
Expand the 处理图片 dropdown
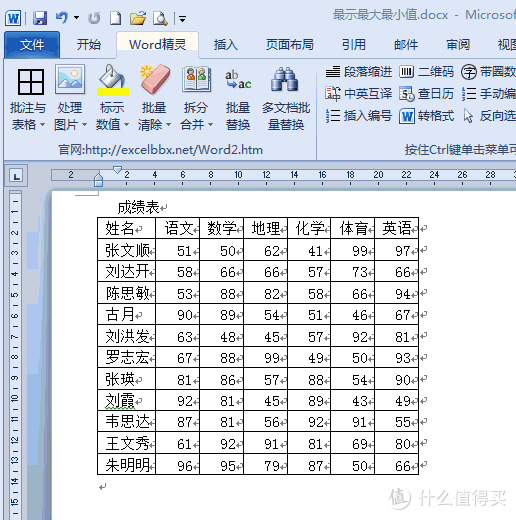[x=84, y=125]
